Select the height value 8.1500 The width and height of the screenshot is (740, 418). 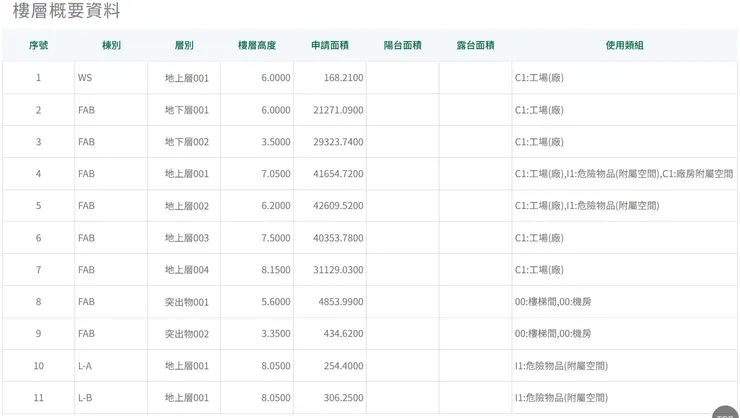point(276,270)
